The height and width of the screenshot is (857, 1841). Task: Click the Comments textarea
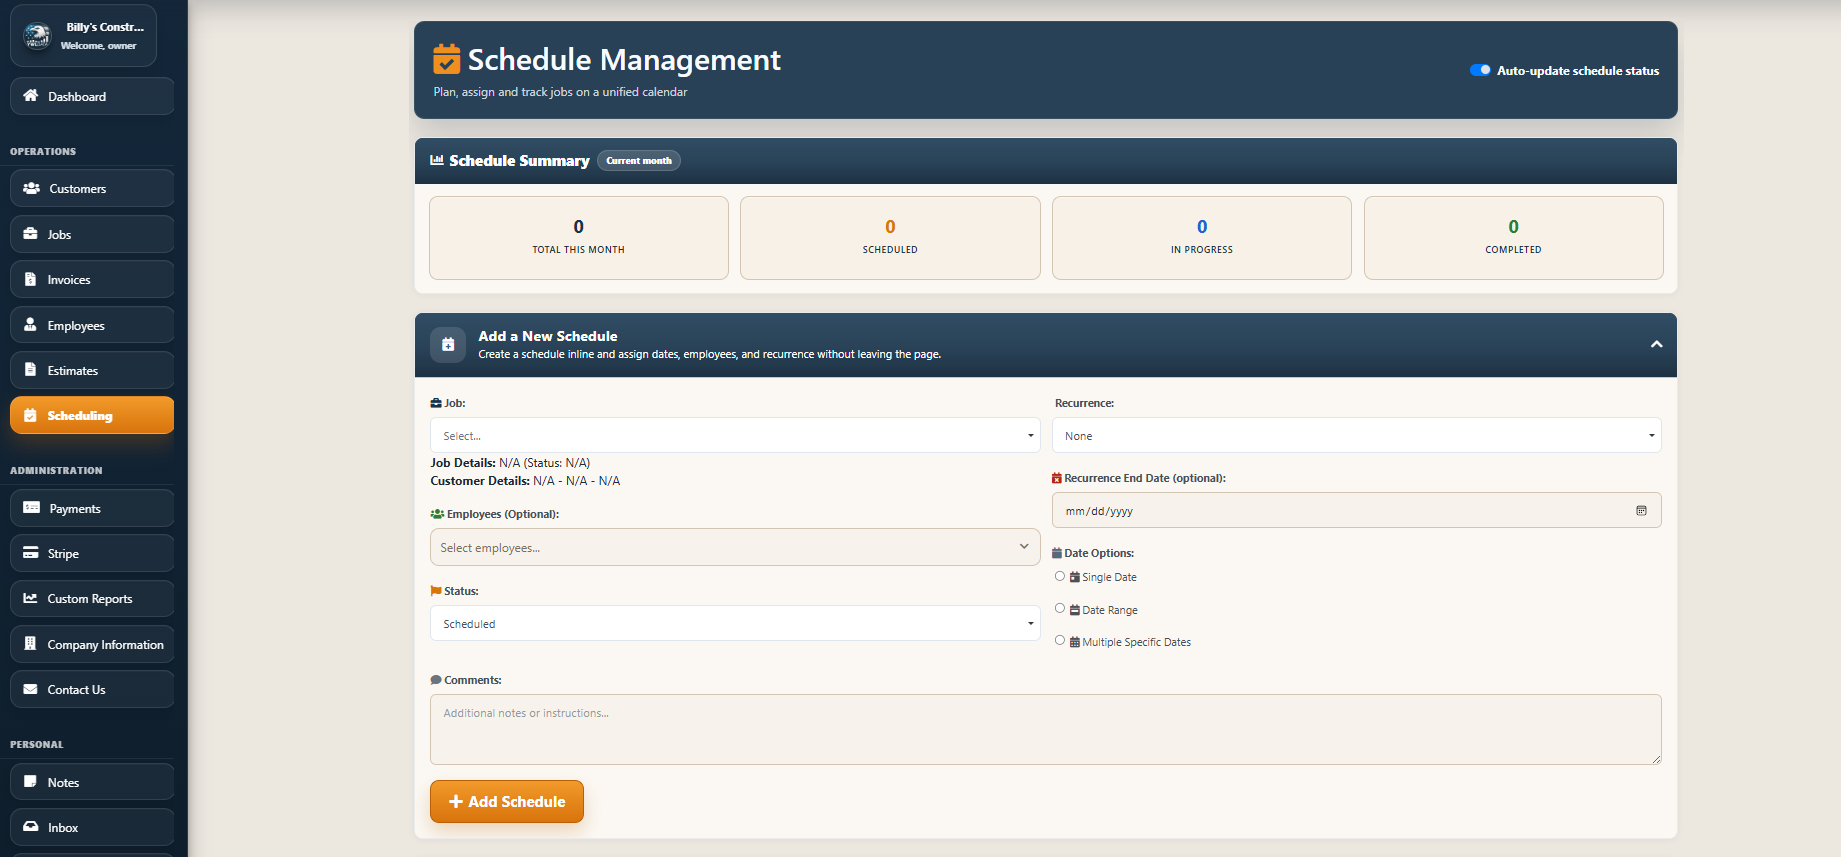click(x=1046, y=729)
